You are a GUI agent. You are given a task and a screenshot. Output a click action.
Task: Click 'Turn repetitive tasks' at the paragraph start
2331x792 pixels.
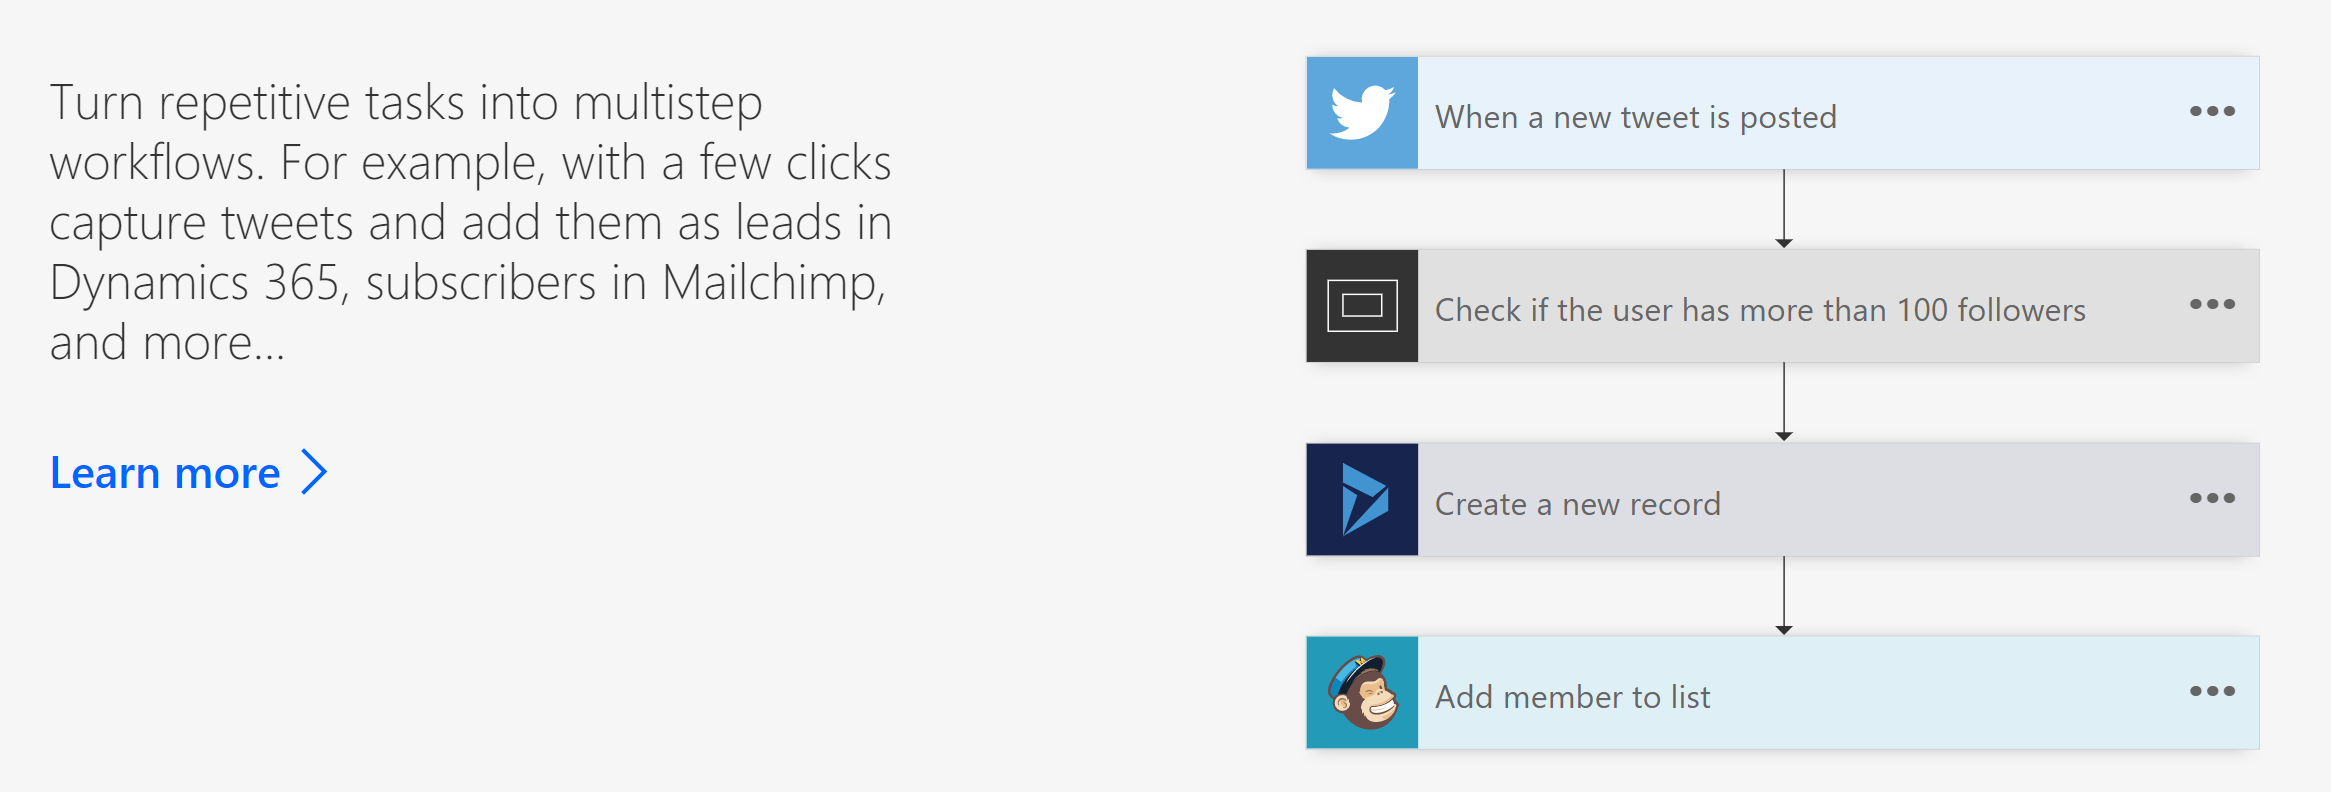pos(200,103)
